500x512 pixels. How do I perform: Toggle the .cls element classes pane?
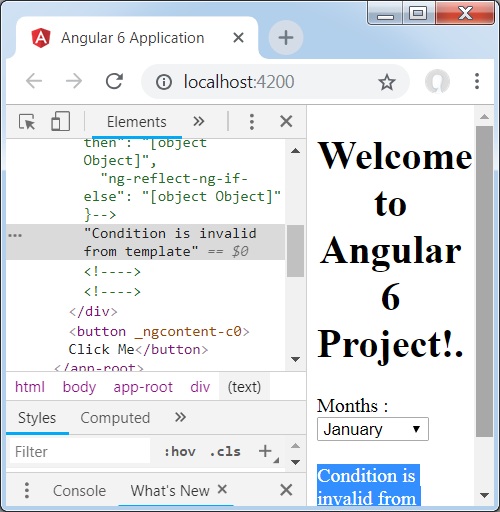tap(225, 452)
